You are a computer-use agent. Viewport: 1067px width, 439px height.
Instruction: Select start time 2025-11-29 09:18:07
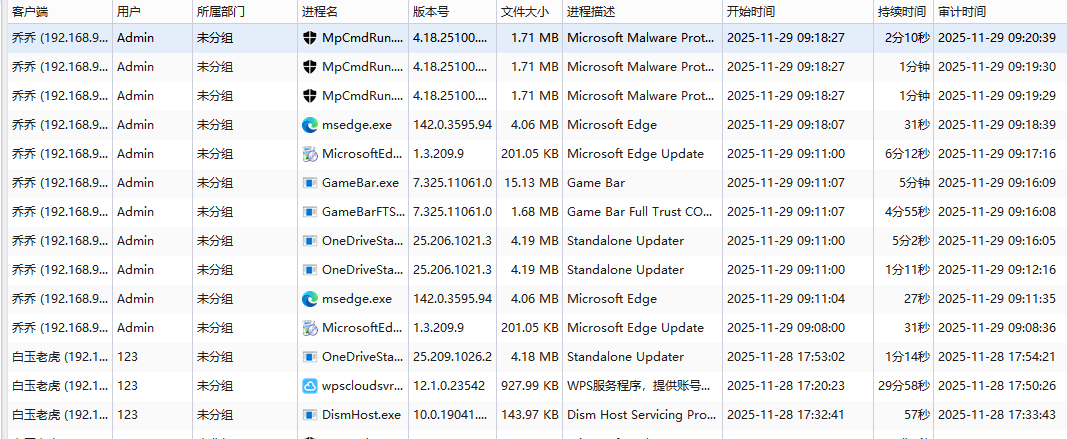(786, 125)
